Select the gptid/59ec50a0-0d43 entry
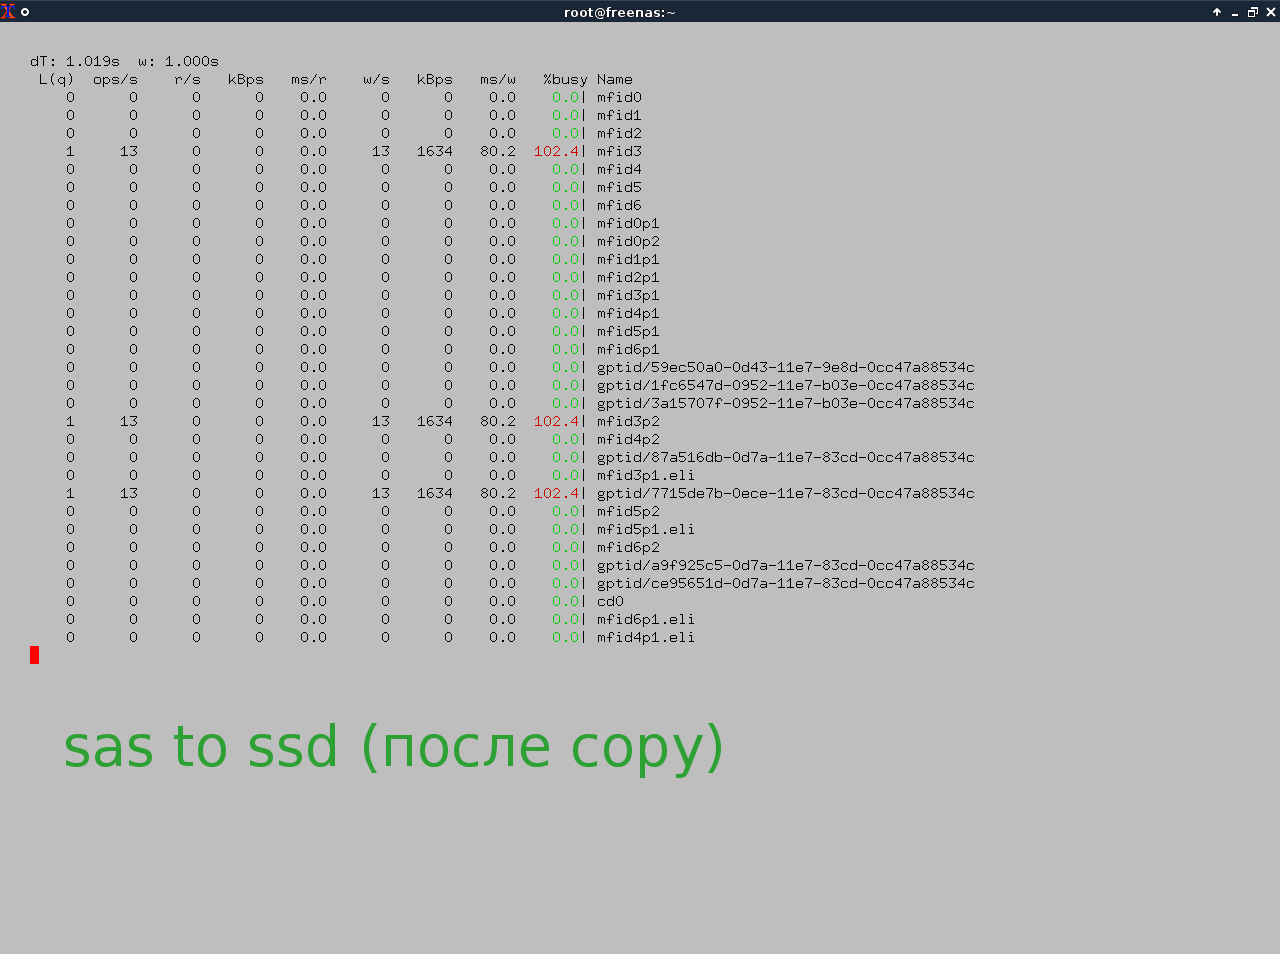1280x954 pixels. [786, 367]
